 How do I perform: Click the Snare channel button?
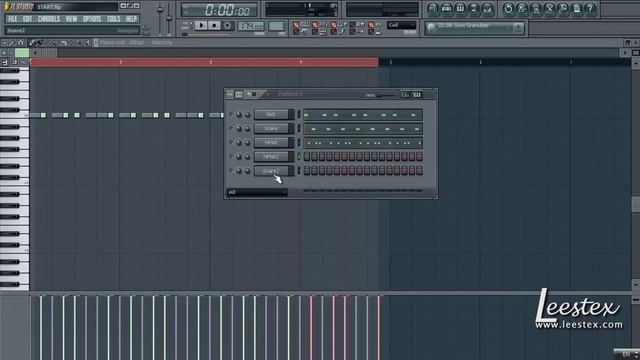coord(271,129)
